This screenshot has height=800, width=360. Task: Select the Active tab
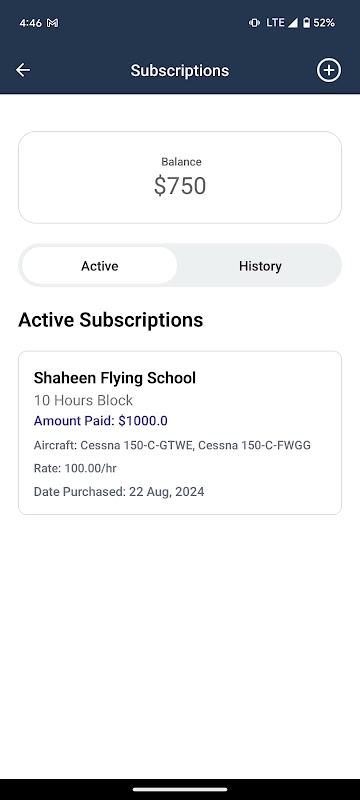(x=100, y=266)
